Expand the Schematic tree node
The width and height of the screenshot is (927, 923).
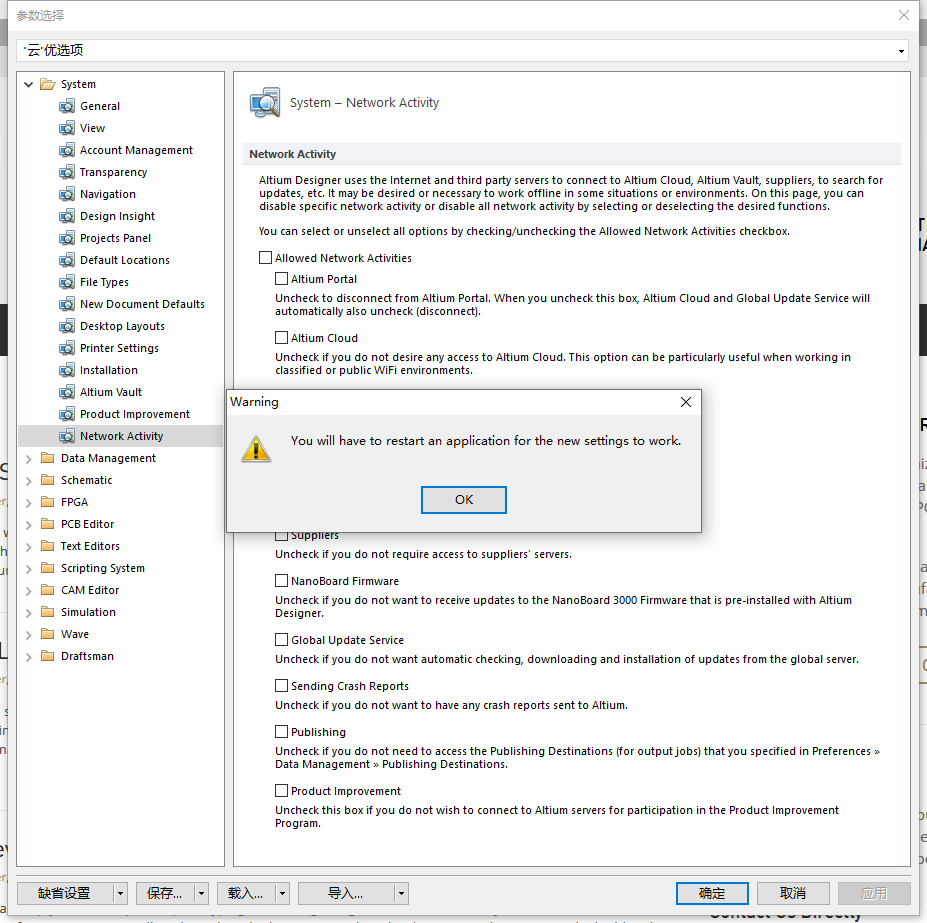(x=28, y=481)
